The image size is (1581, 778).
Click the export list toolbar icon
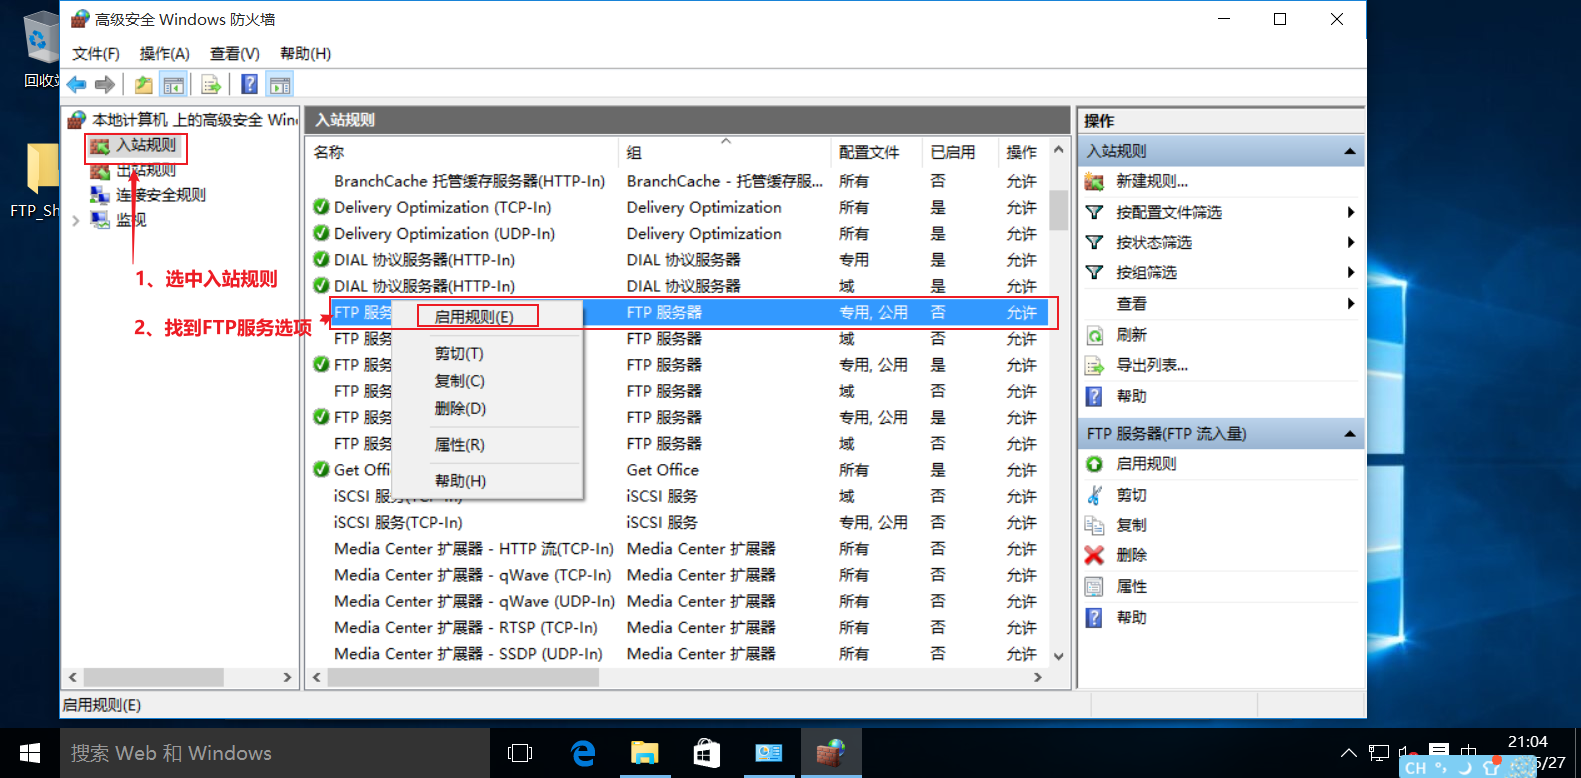pyautogui.click(x=210, y=85)
